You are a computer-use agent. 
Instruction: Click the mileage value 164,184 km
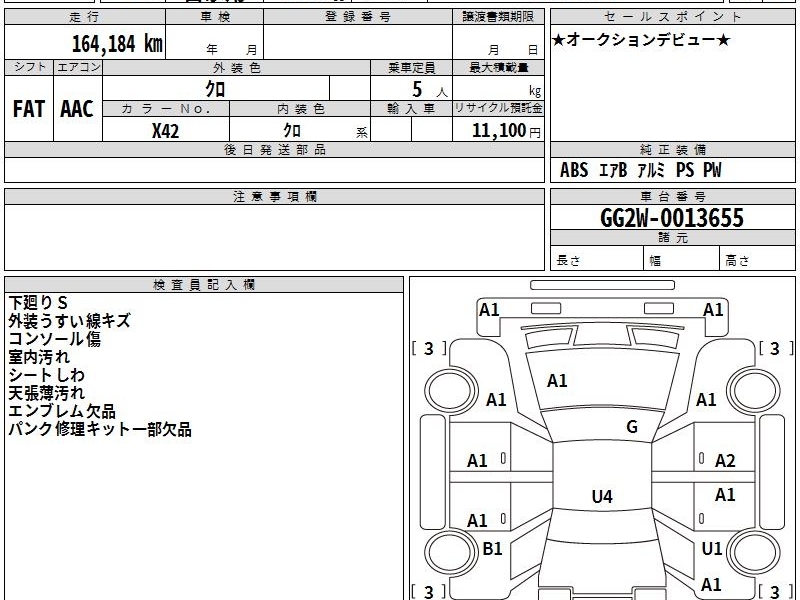click(x=117, y=43)
